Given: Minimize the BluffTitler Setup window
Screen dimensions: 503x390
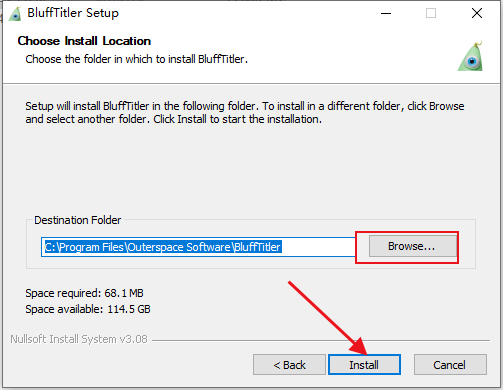Looking at the screenshot, I should [386, 13].
